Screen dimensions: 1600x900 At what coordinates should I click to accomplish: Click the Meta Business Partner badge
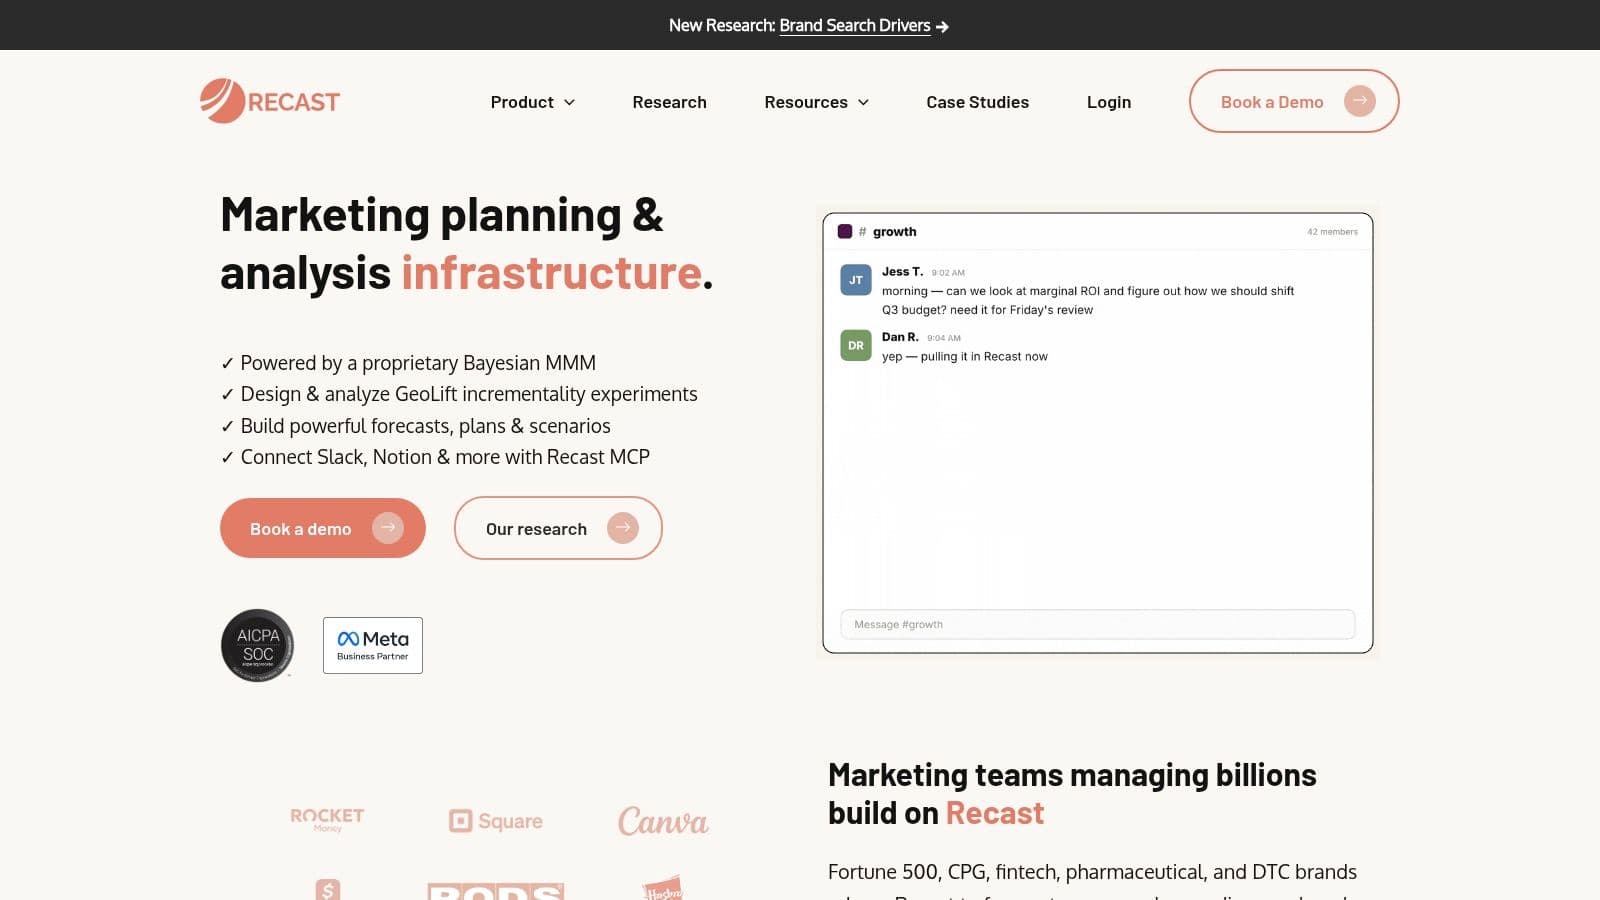click(373, 645)
